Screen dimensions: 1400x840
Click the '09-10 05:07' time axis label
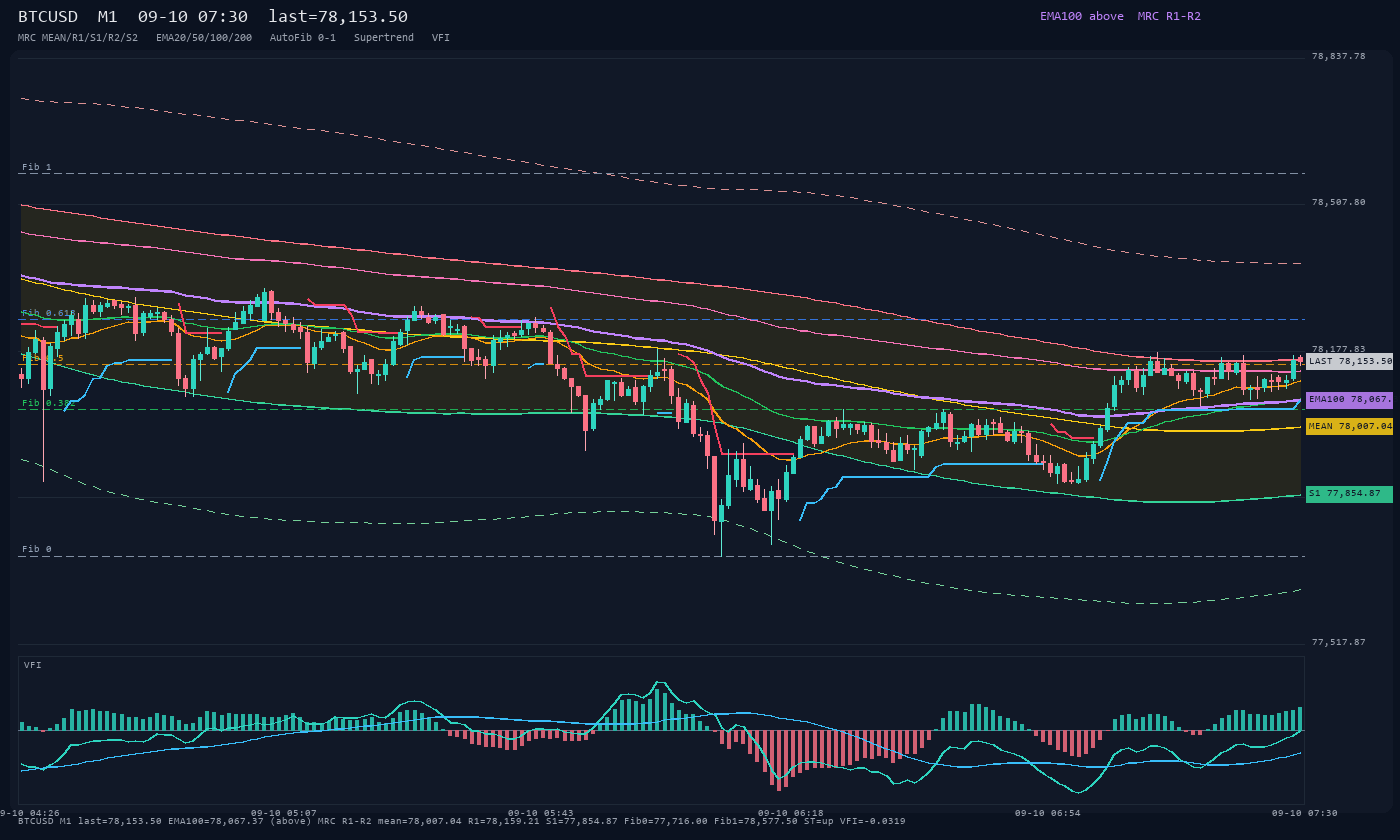284,813
